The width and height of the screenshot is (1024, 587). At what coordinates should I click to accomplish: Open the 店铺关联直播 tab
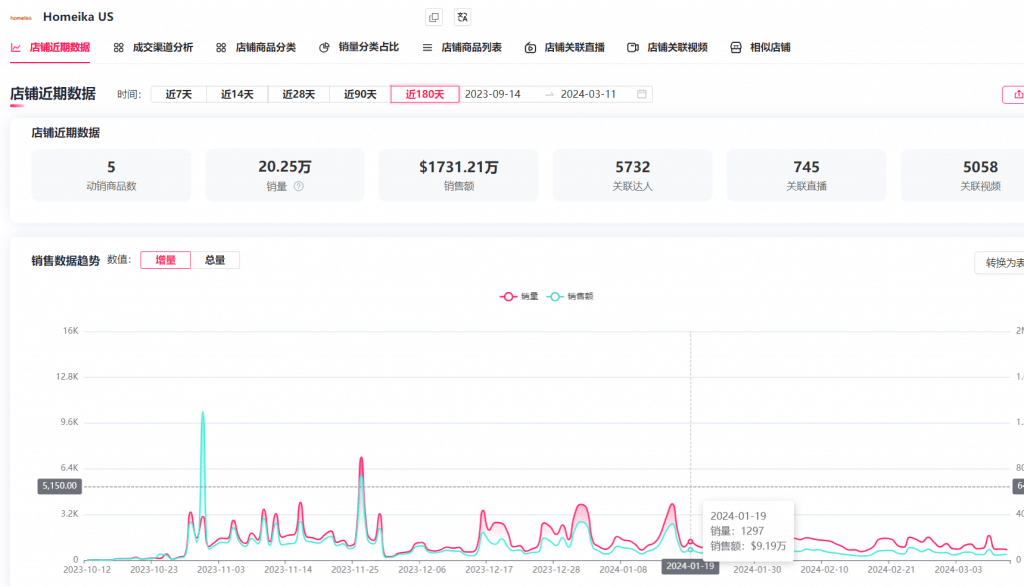coord(564,47)
